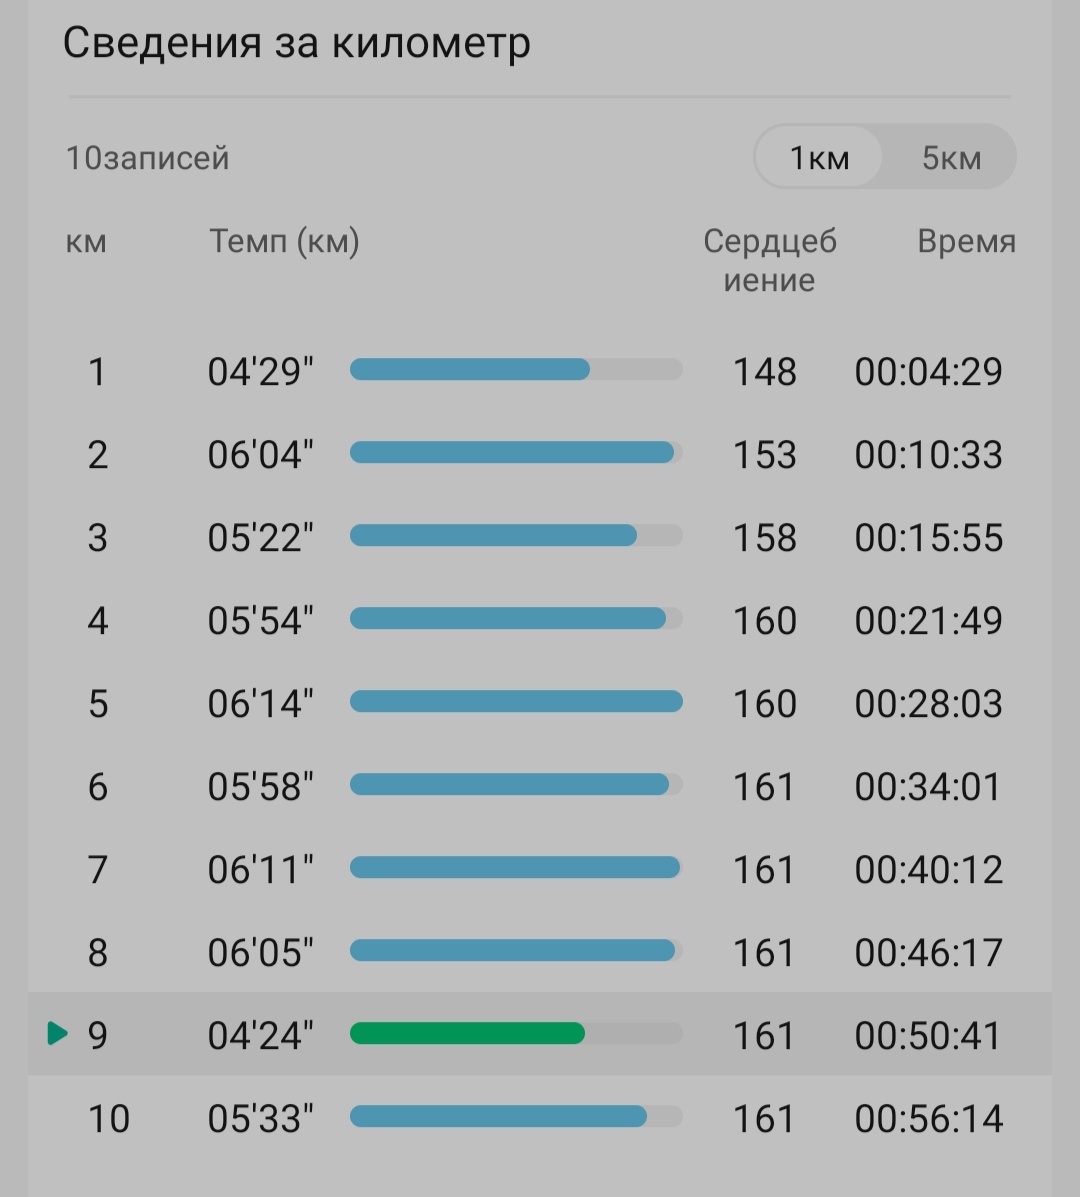Select kilometer 10 row number

(108, 1118)
